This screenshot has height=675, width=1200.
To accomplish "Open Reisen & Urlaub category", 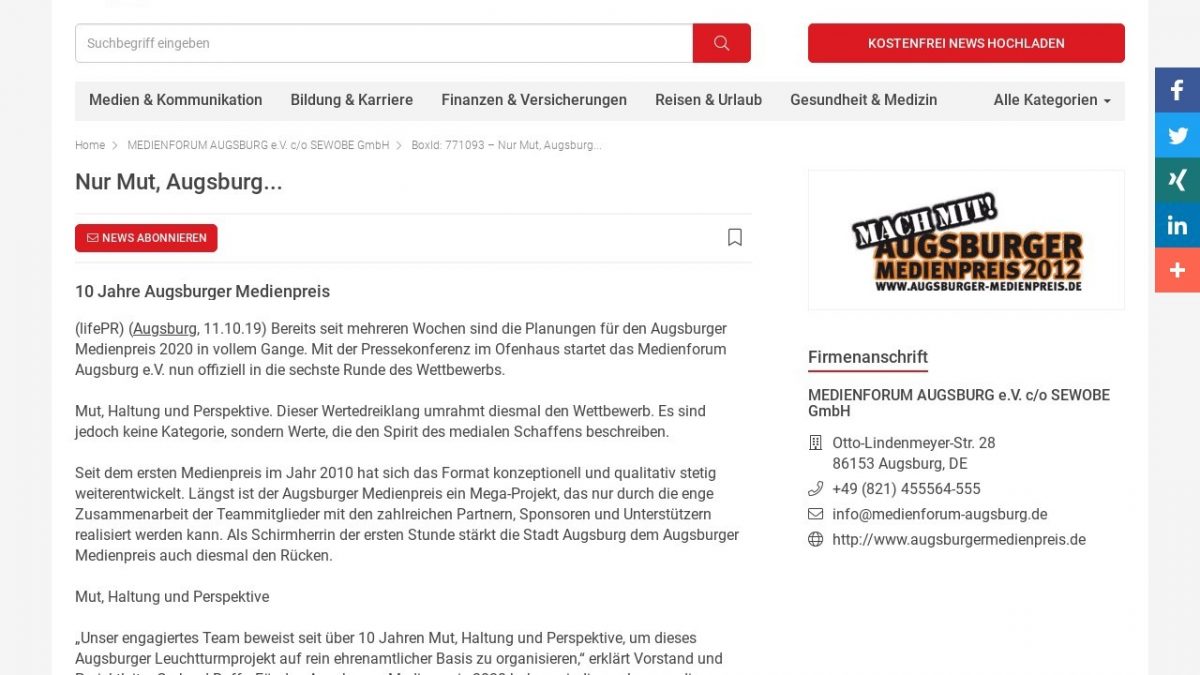I will [x=708, y=100].
